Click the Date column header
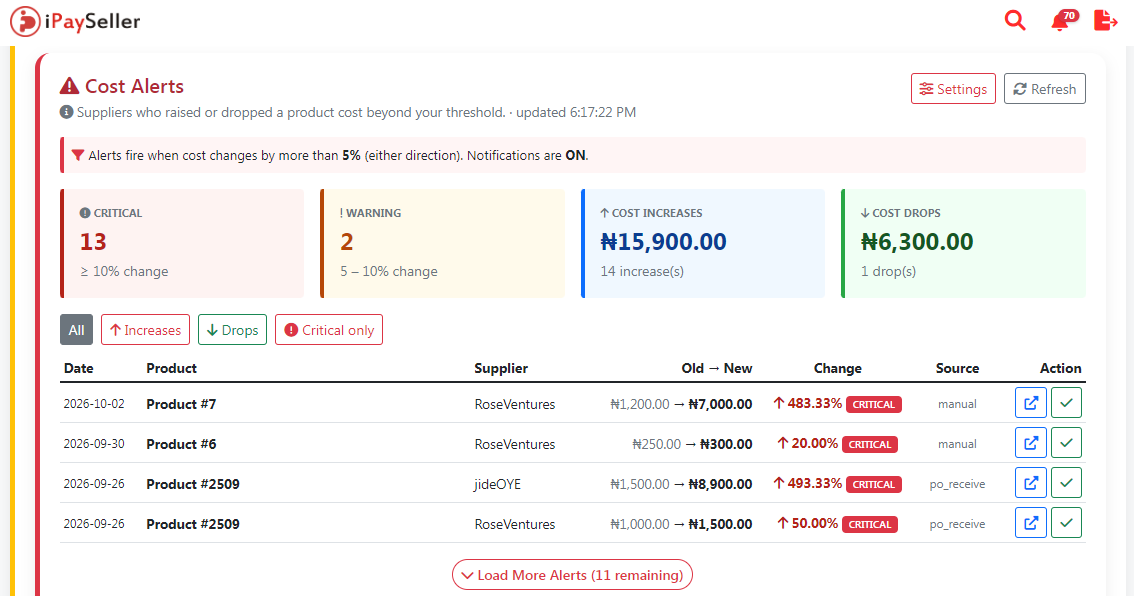Image resolution: width=1134 pixels, height=596 pixels. tap(79, 368)
